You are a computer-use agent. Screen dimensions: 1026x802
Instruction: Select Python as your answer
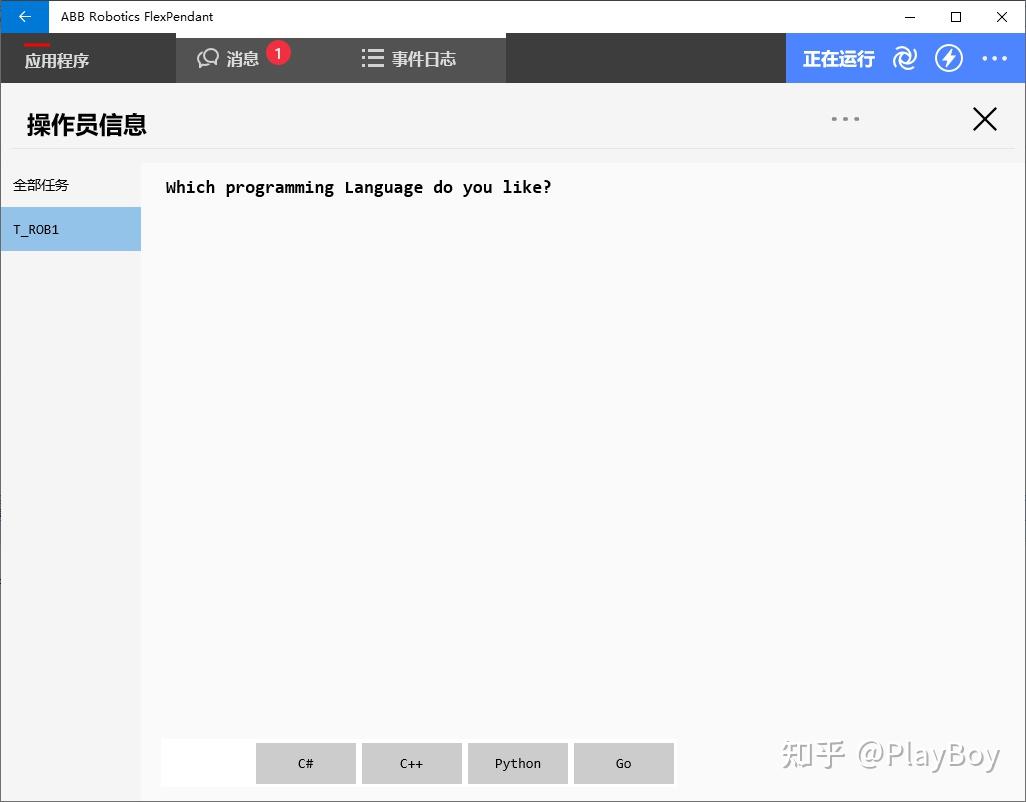[517, 763]
